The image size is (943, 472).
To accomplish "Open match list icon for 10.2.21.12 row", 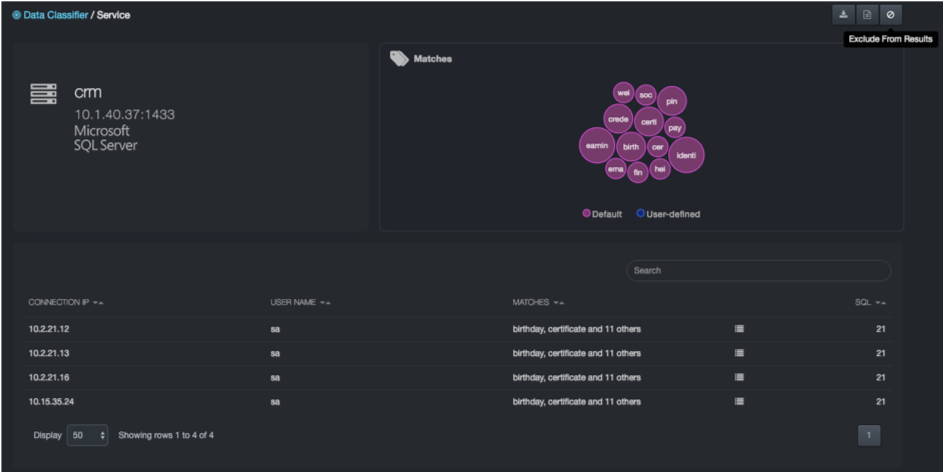I will 739,328.
